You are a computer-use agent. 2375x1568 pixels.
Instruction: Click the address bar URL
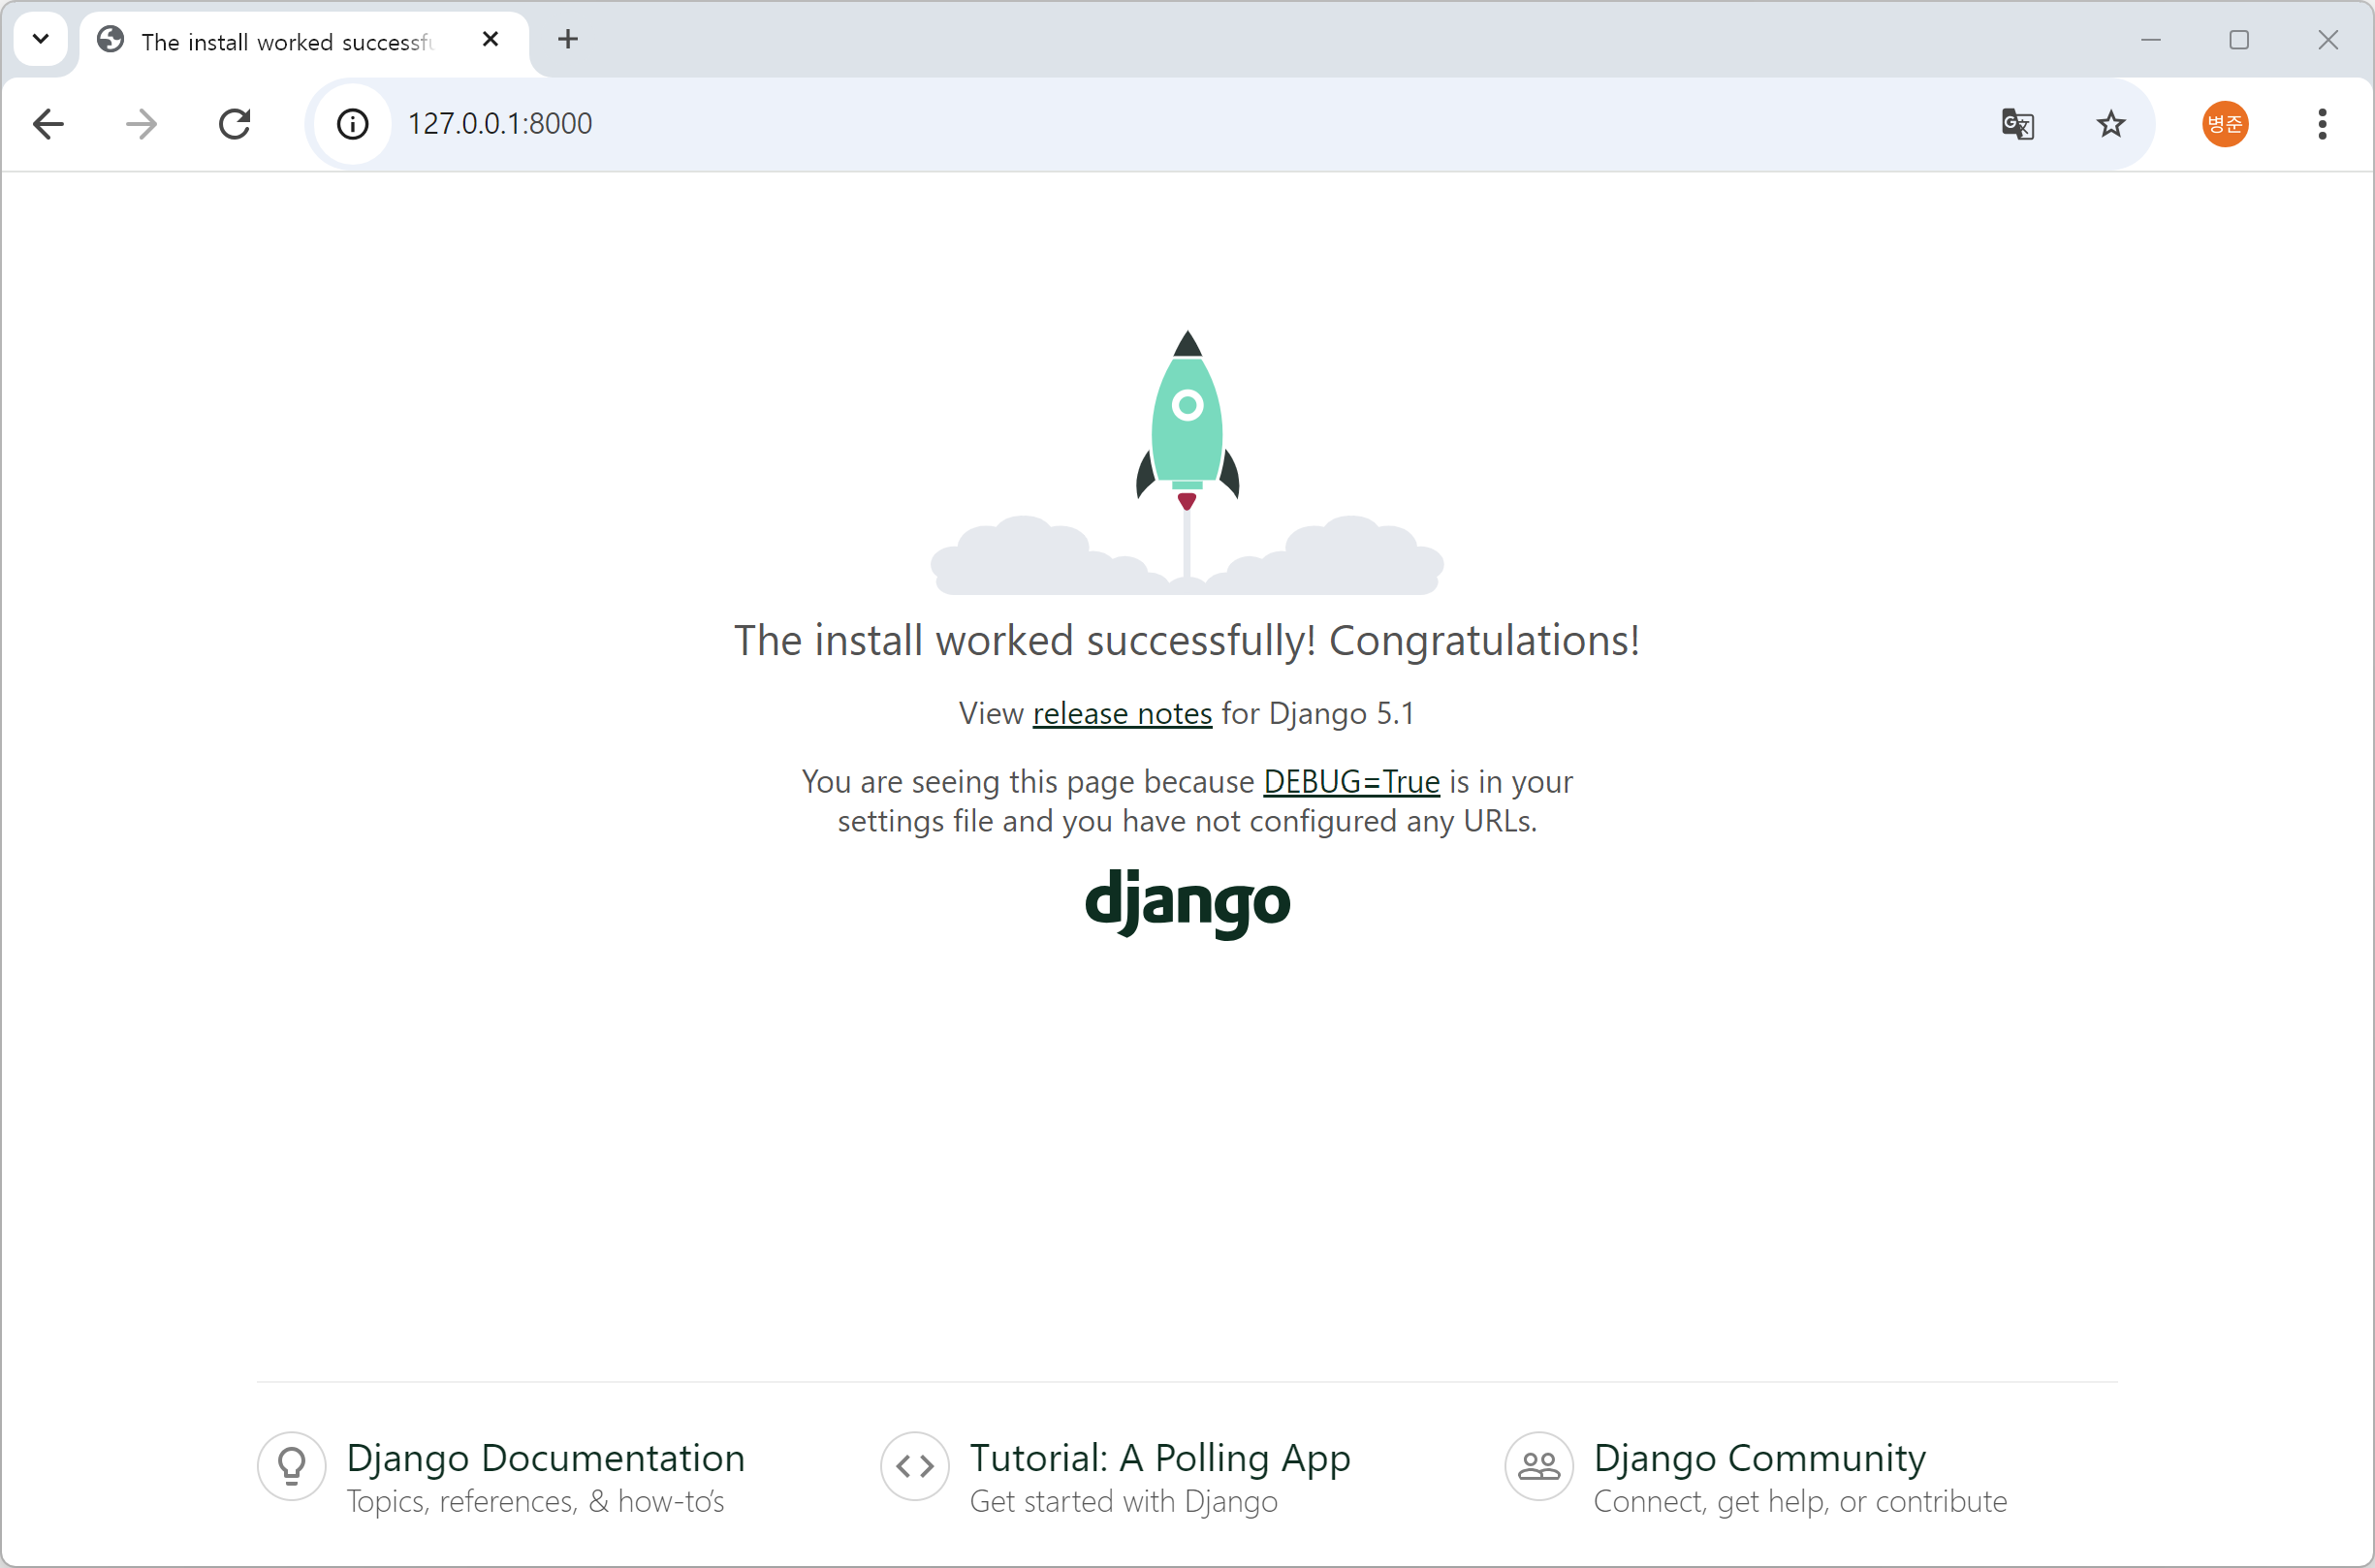tap(500, 124)
